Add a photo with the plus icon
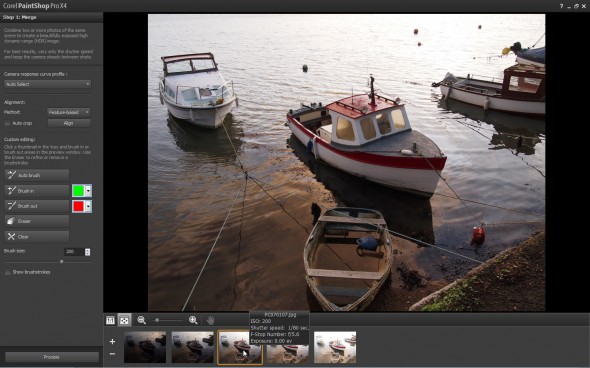Viewport: 590px width, 368px height. pyautogui.click(x=112, y=341)
